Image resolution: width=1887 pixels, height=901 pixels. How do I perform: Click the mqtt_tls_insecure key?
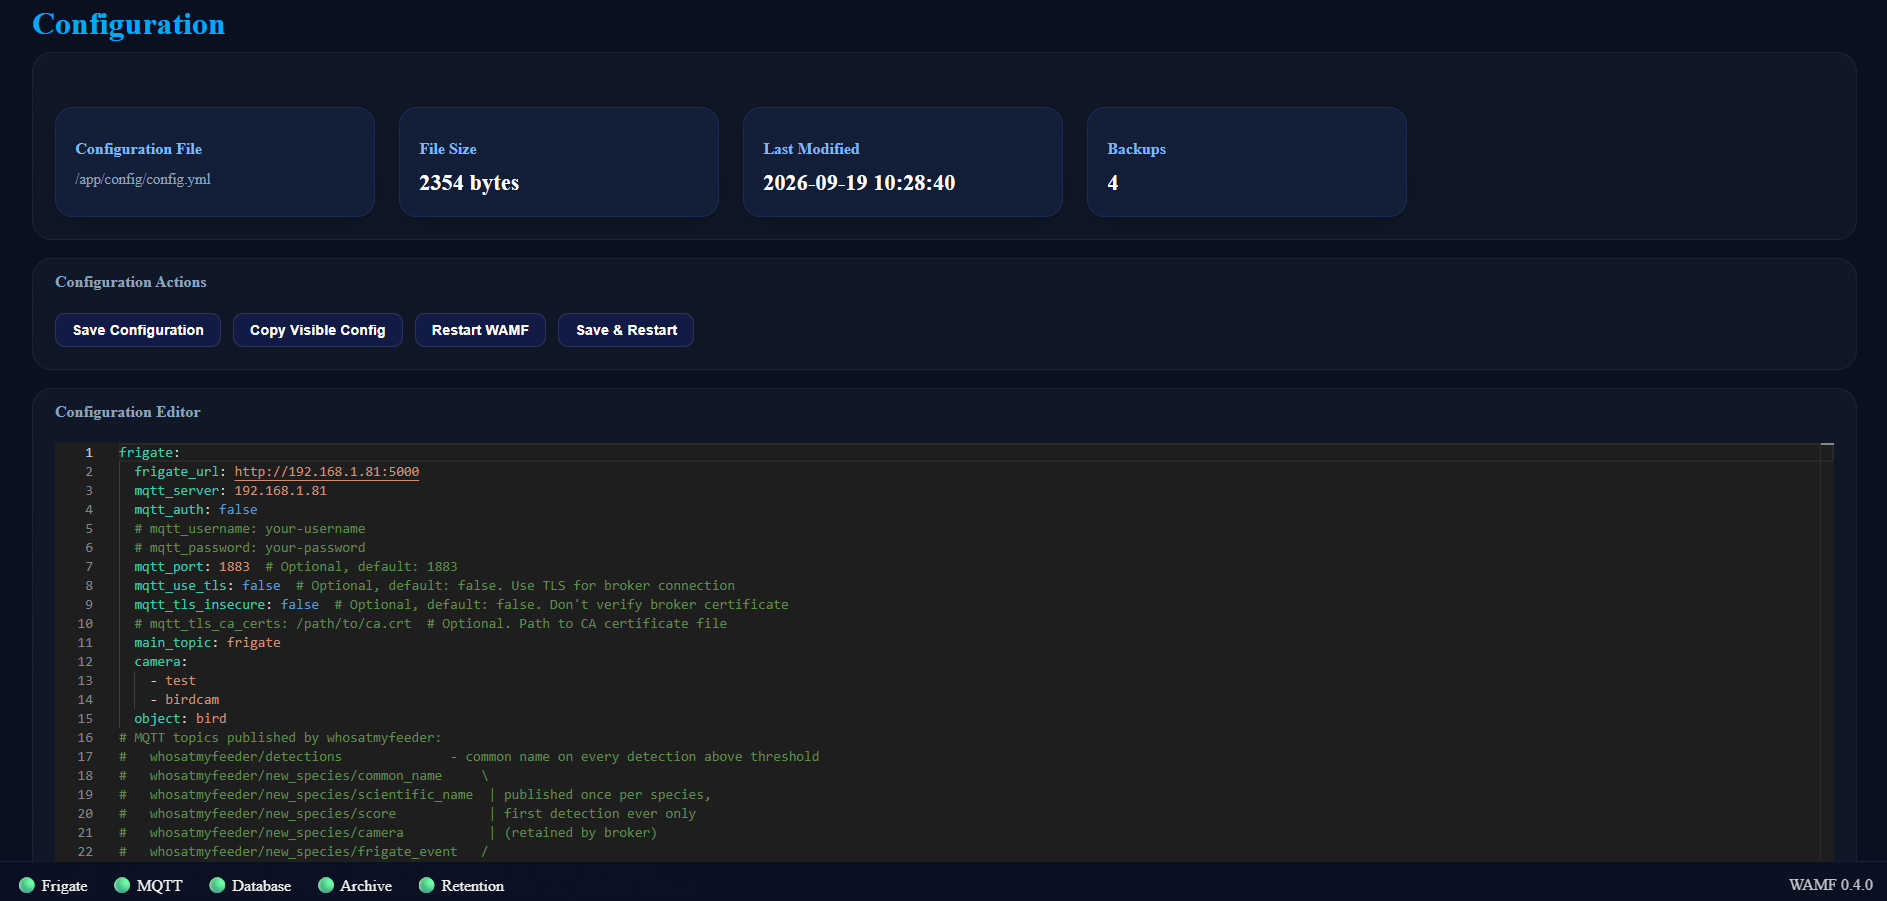coord(200,605)
